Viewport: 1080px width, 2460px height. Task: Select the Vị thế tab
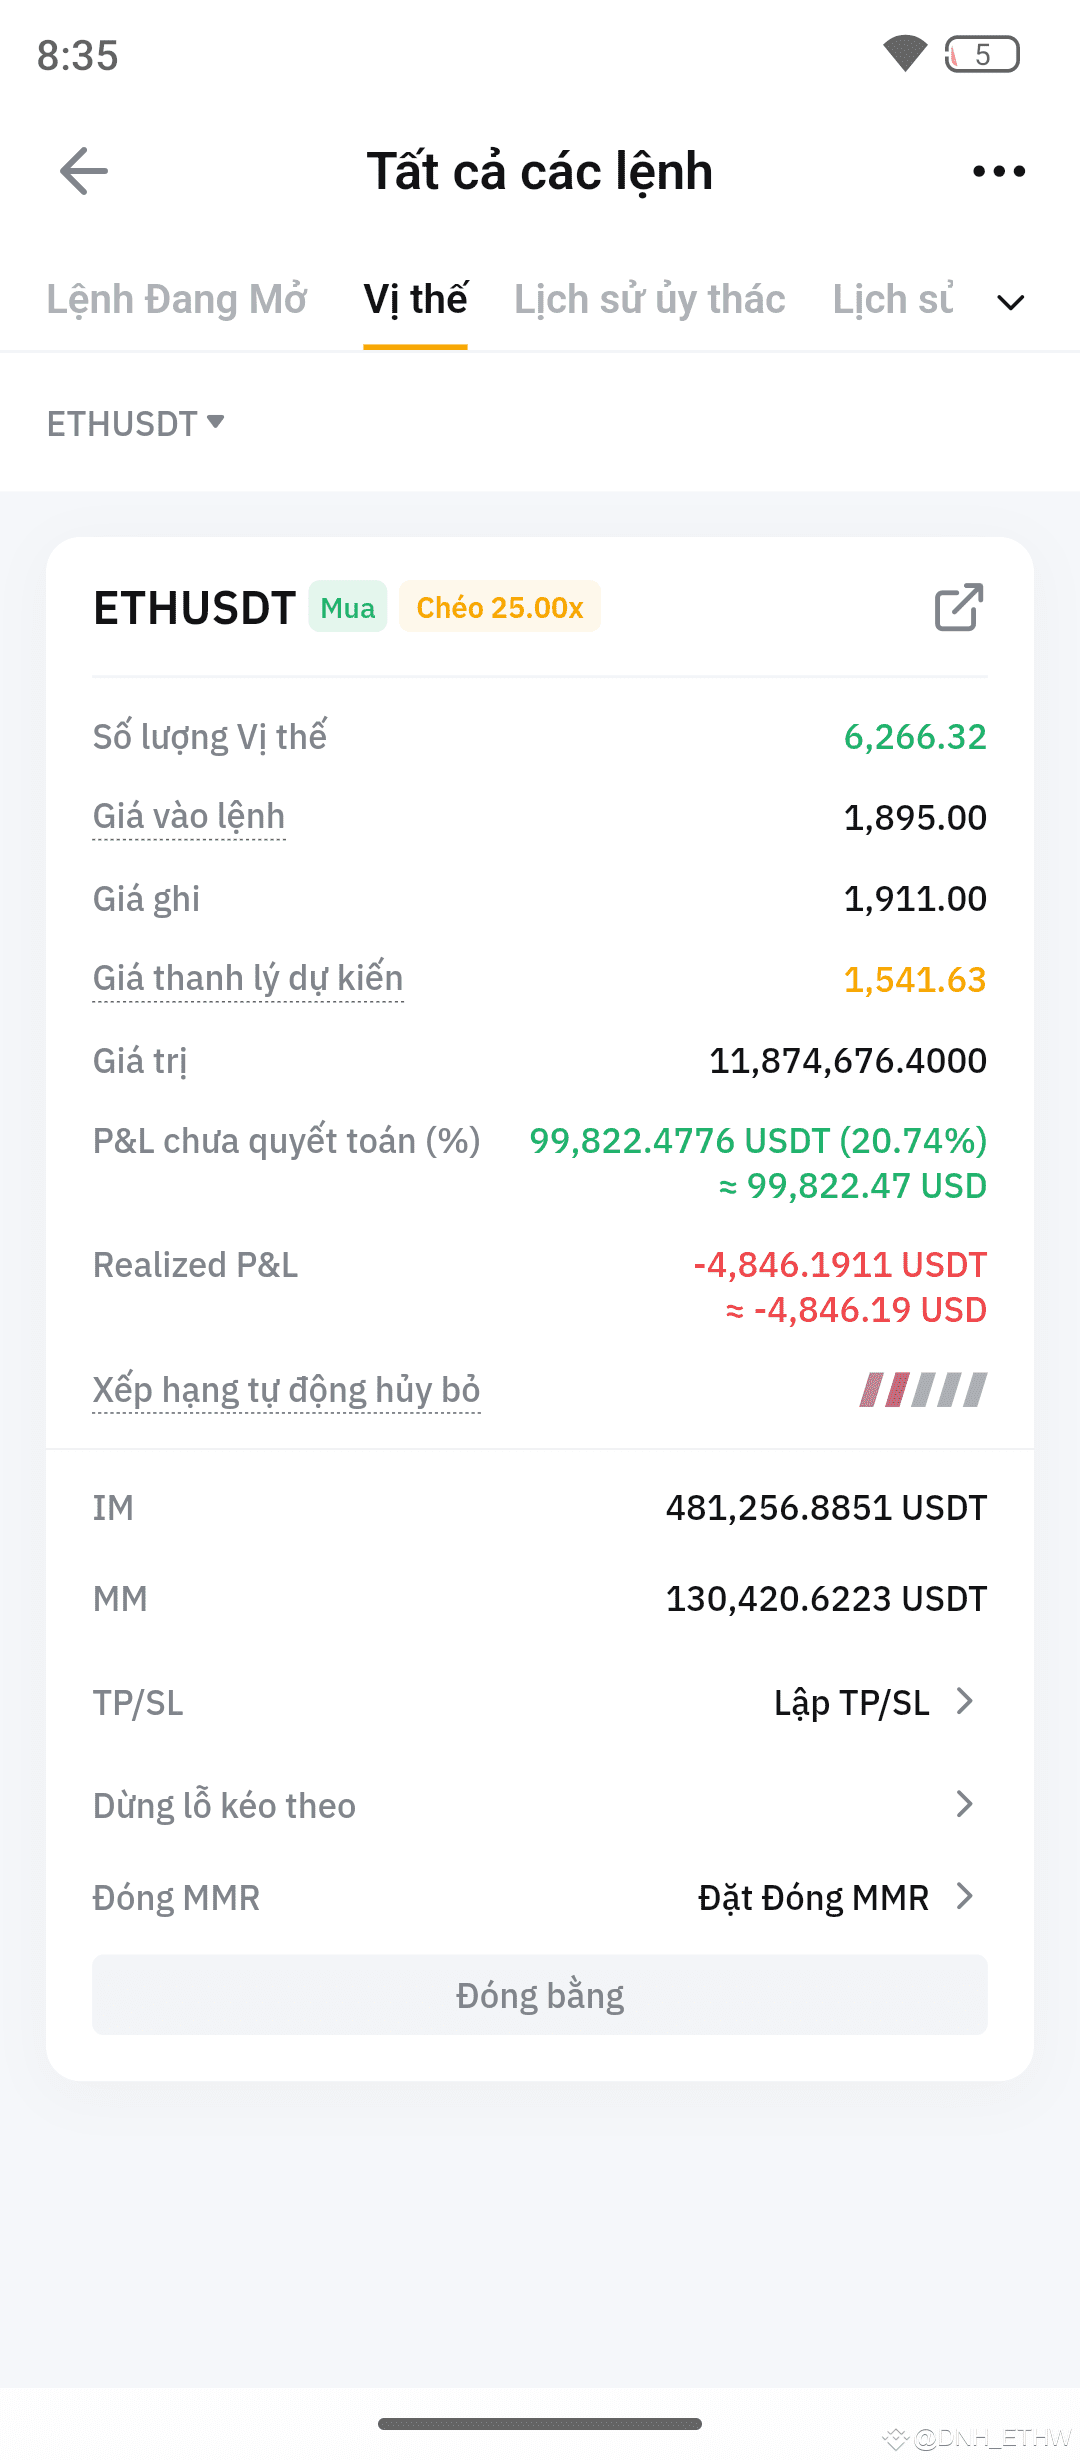(x=415, y=300)
